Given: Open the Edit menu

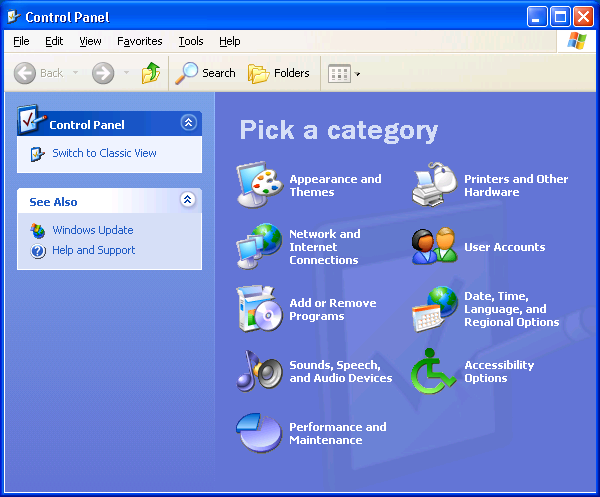Looking at the screenshot, I should click(x=54, y=41).
